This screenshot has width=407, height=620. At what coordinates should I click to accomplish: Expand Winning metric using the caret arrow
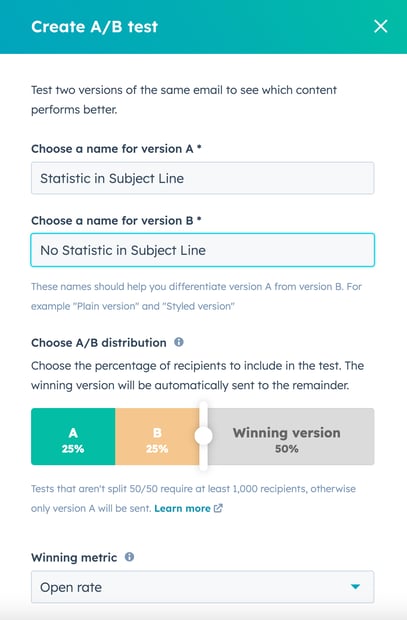coord(355,587)
